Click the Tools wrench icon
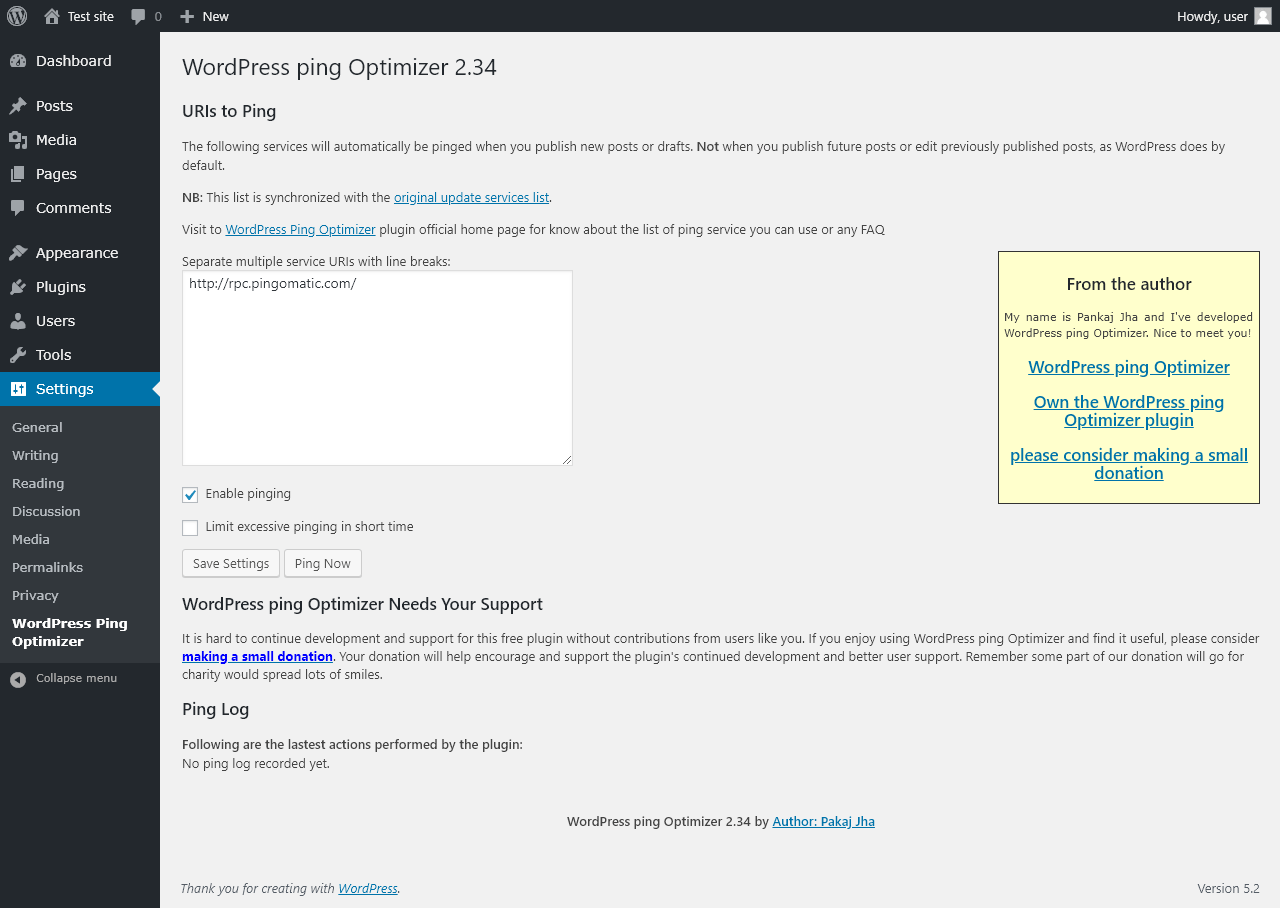The height and width of the screenshot is (908, 1280). [18, 355]
